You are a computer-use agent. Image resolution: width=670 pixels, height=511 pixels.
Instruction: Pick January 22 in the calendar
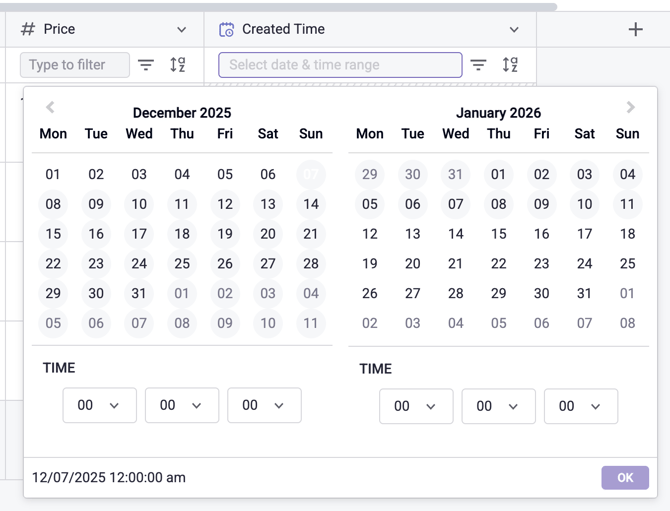tap(498, 264)
